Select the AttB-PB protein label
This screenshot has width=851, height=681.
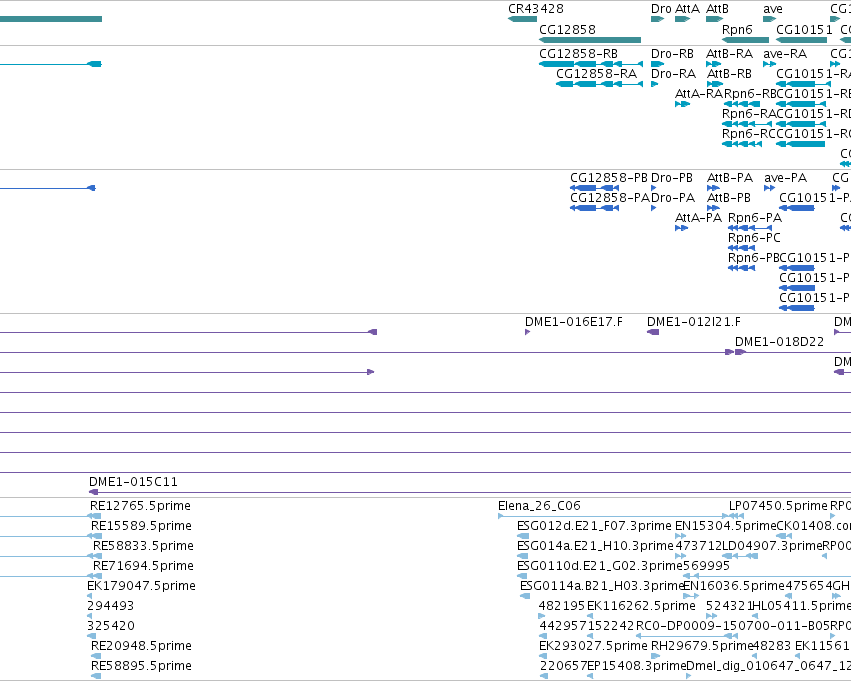729,198
